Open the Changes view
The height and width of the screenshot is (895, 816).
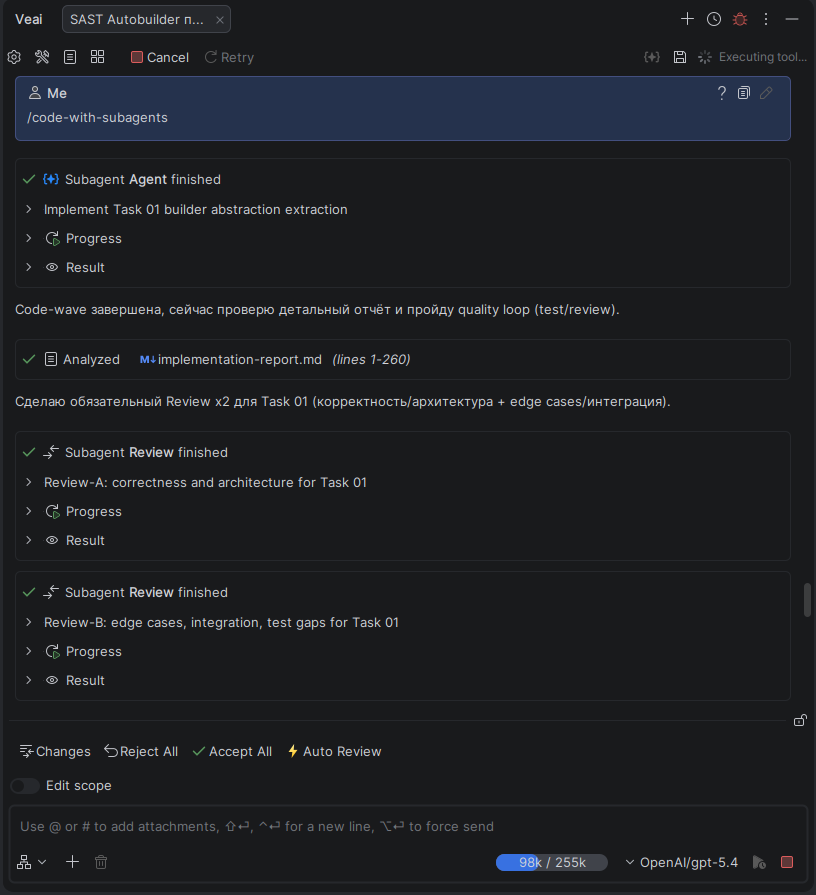pyautogui.click(x=55, y=751)
